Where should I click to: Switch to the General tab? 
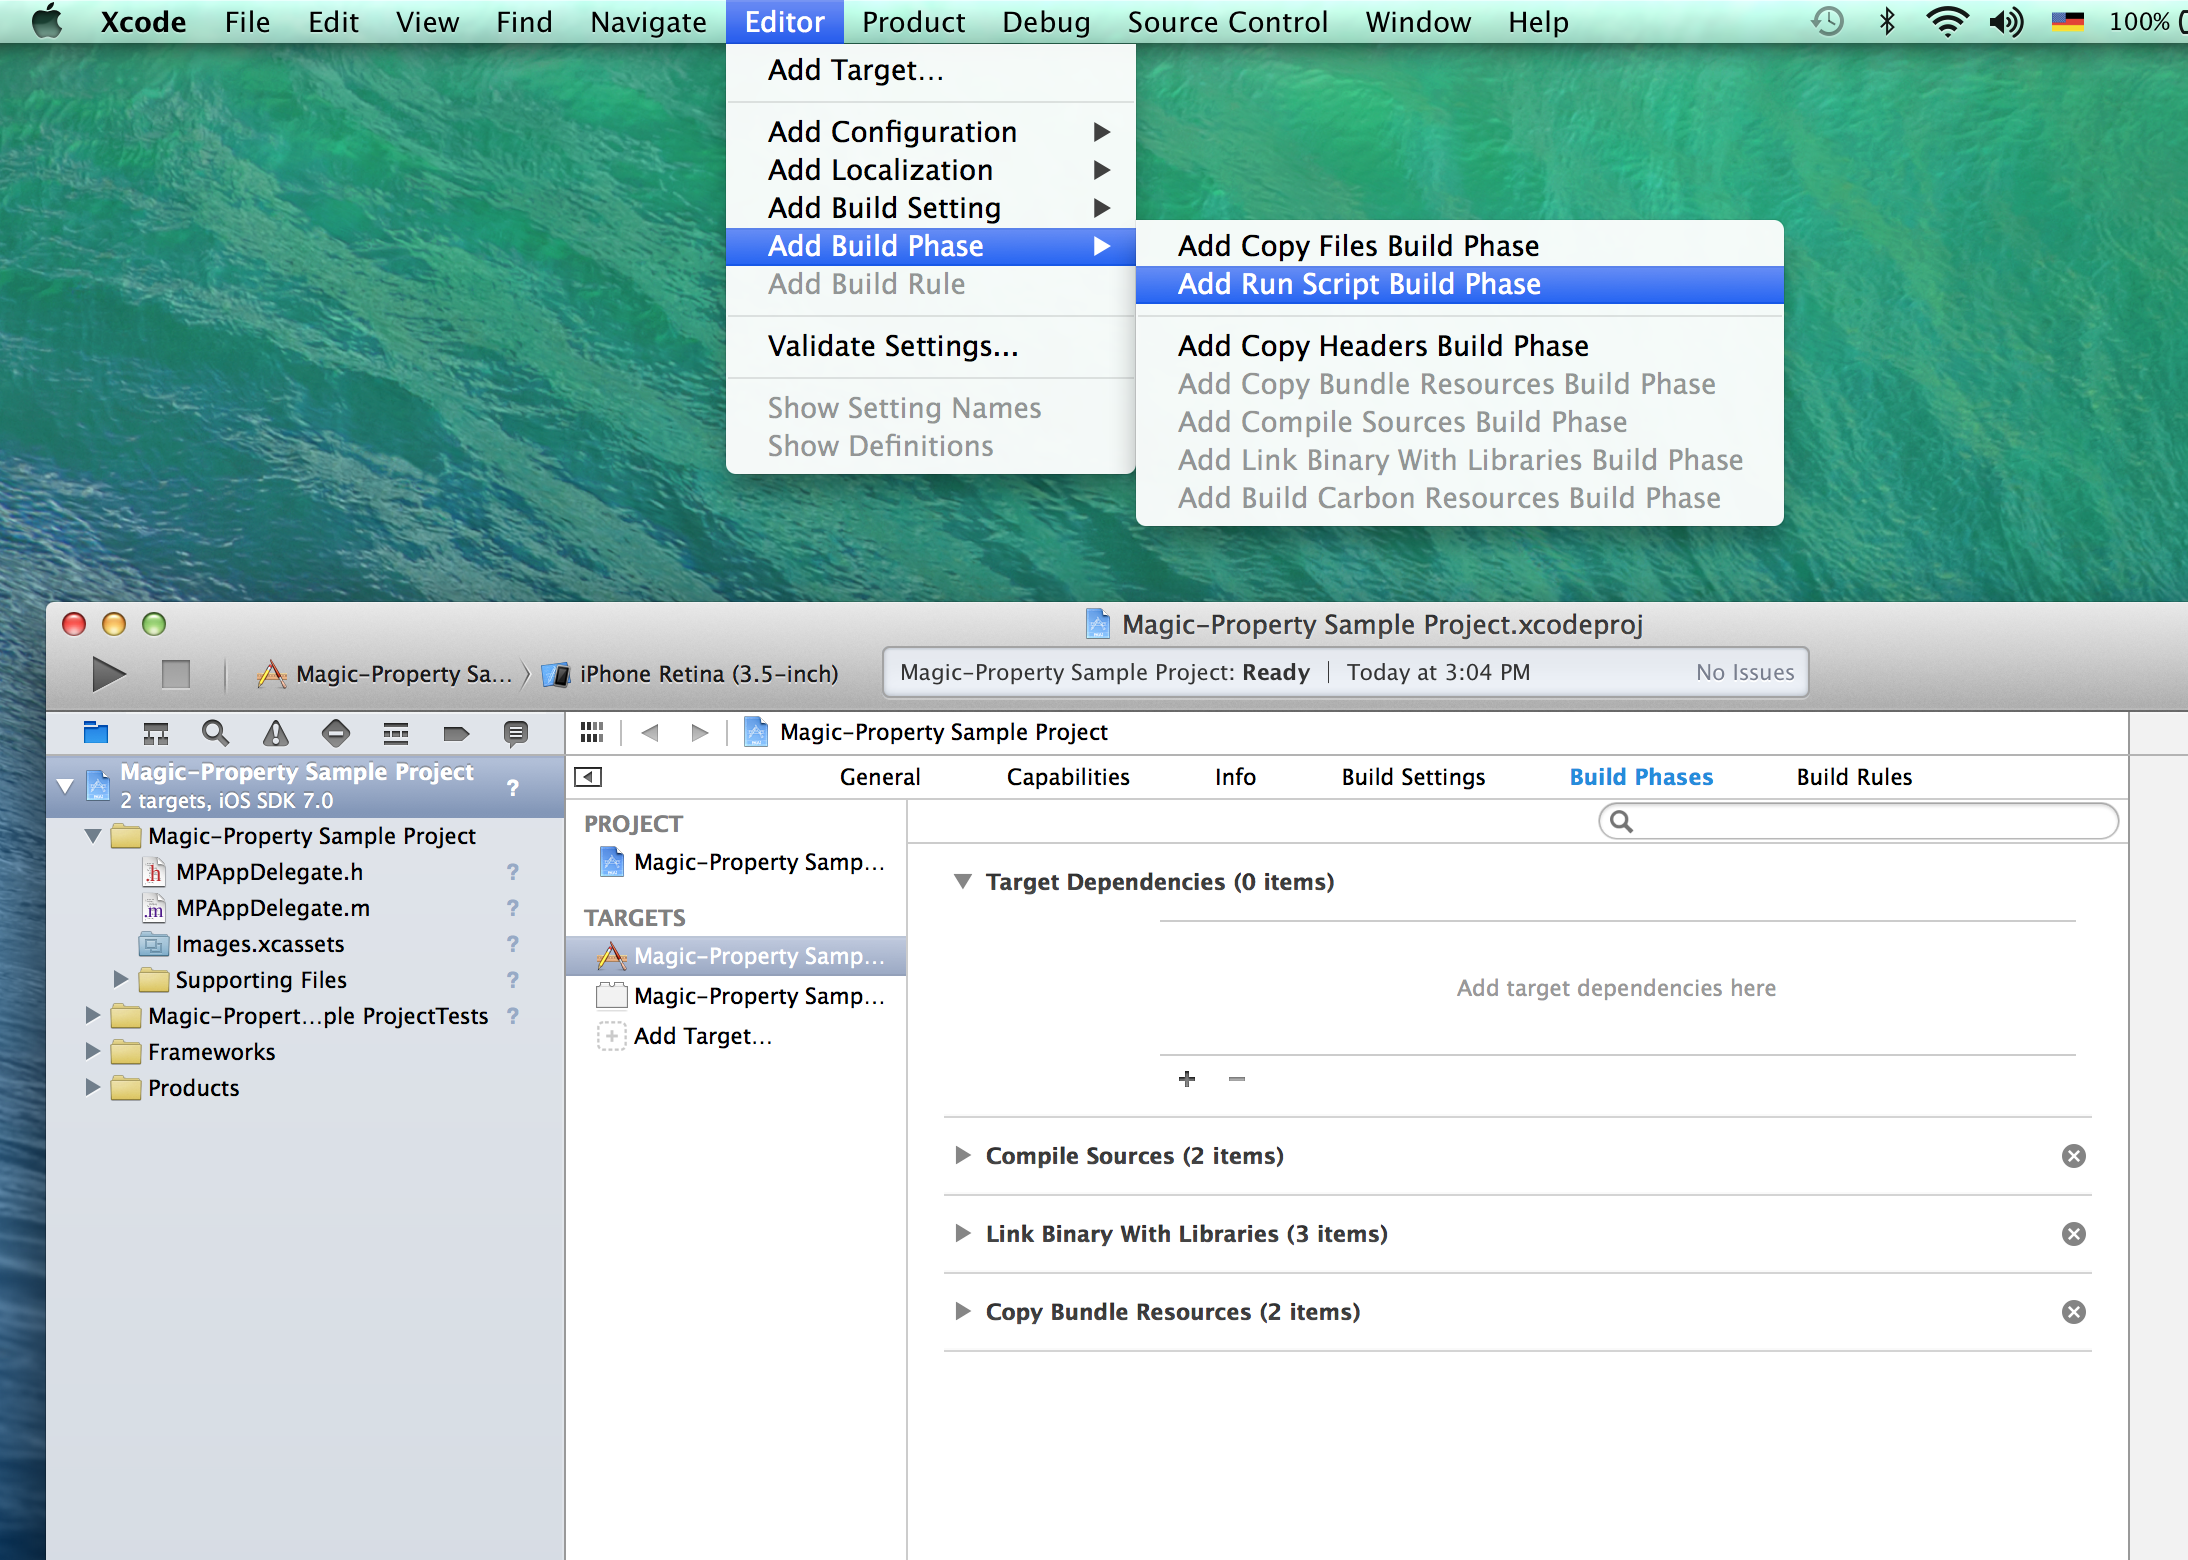pyautogui.click(x=880, y=777)
